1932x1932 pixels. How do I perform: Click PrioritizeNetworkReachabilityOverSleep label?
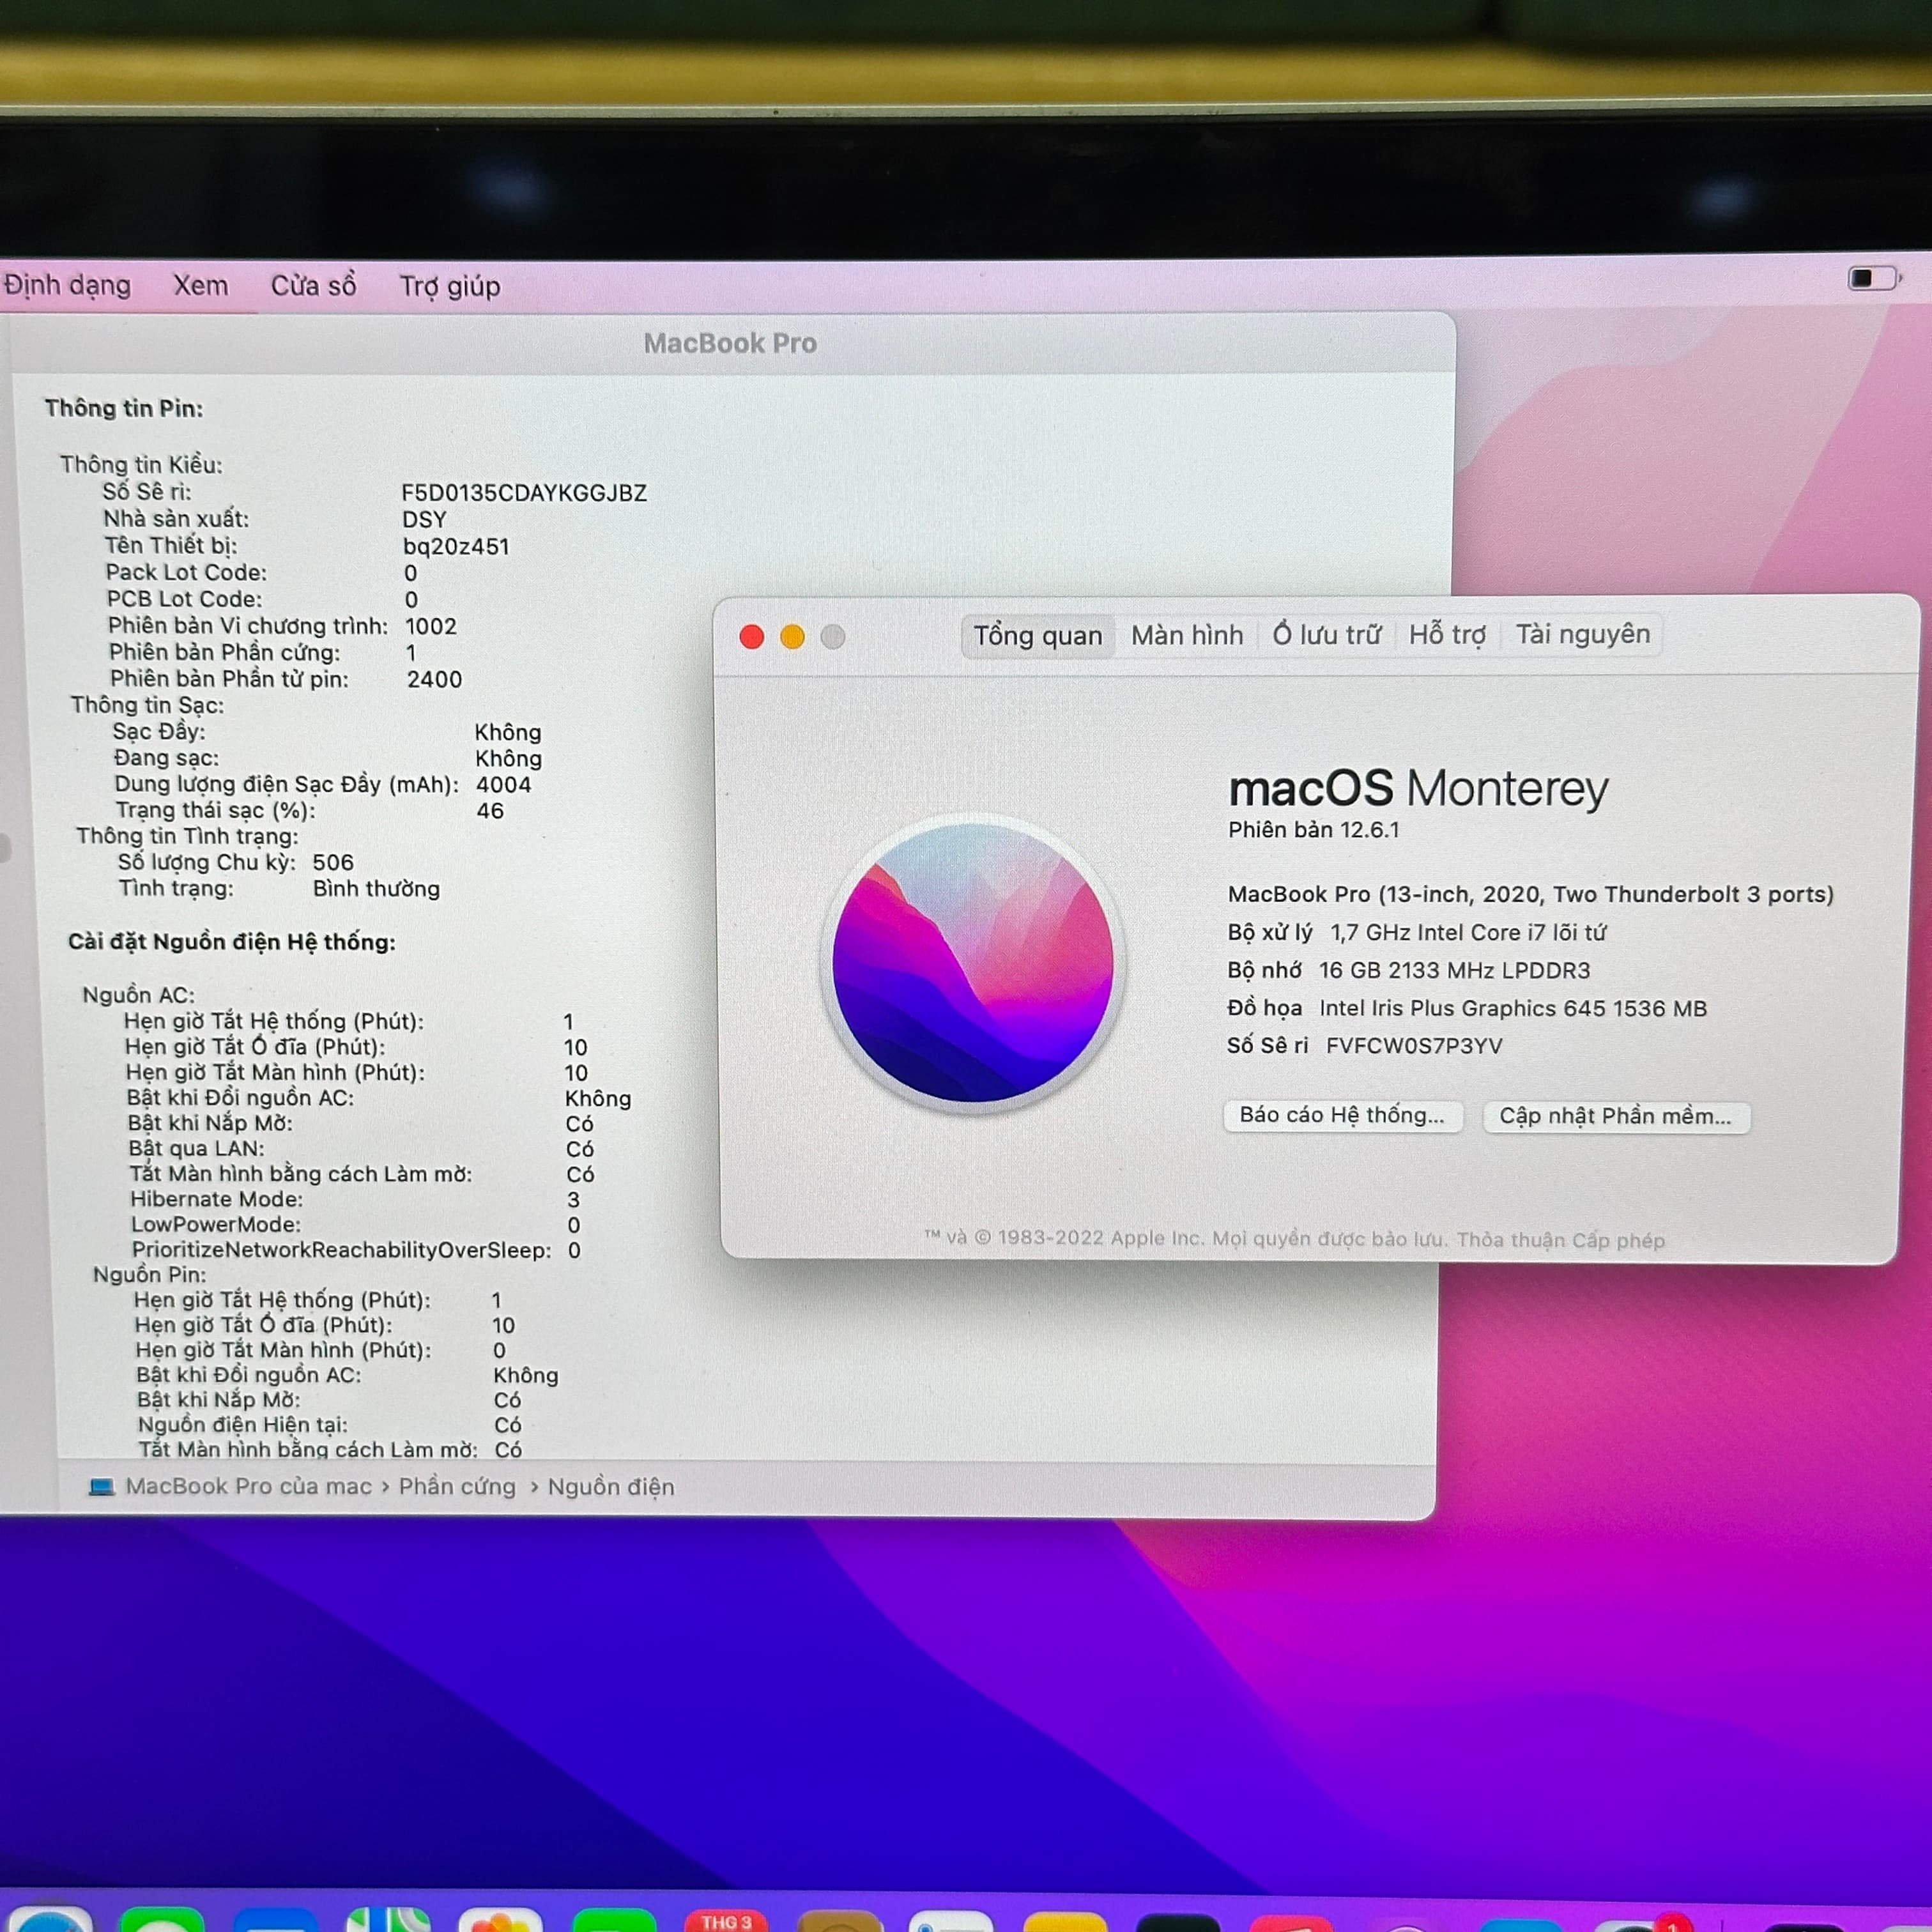(342, 1250)
